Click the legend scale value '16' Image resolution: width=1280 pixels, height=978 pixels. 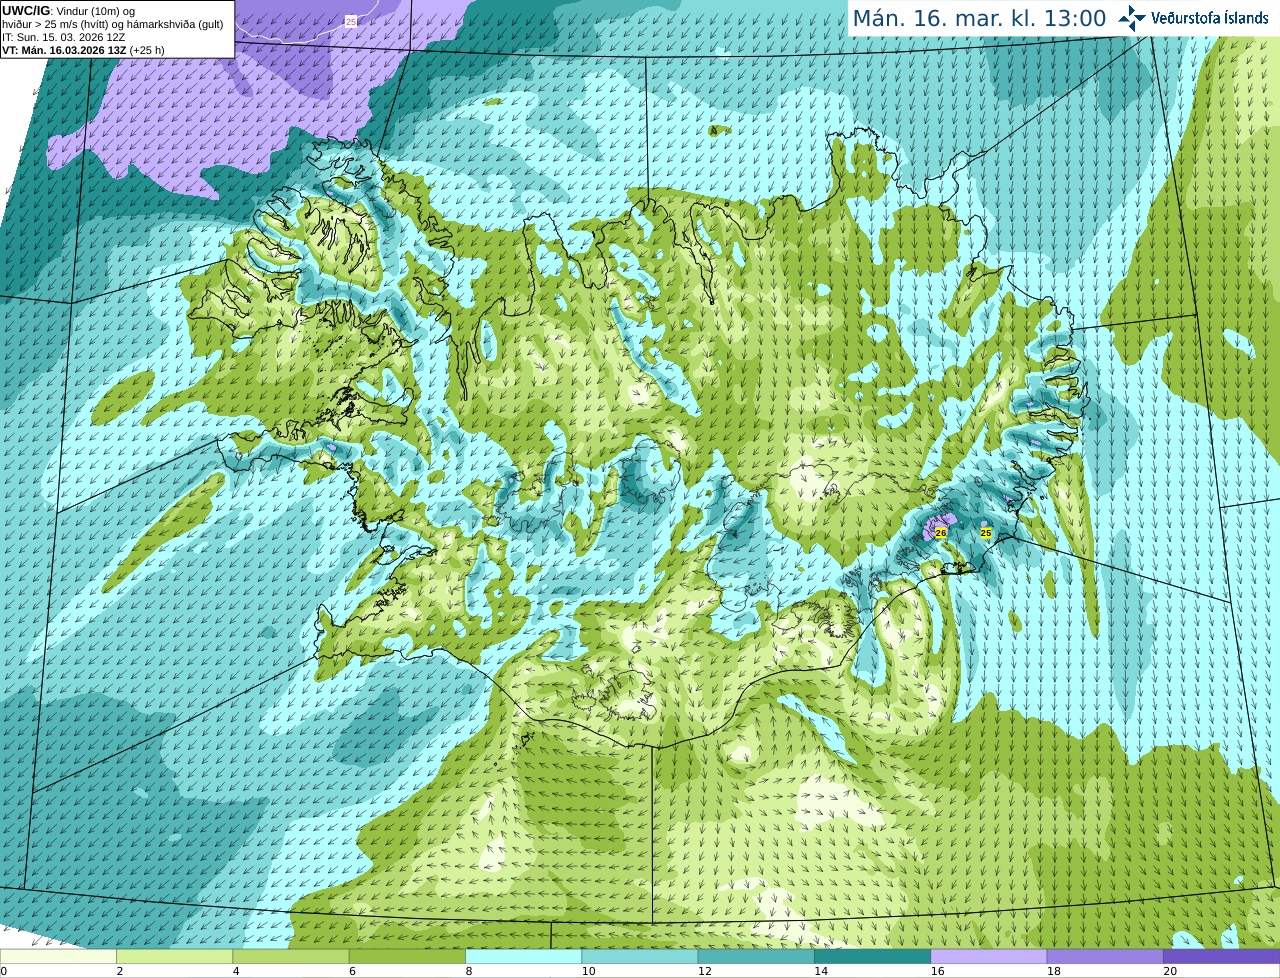pyautogui.click(x=937, y=971)
